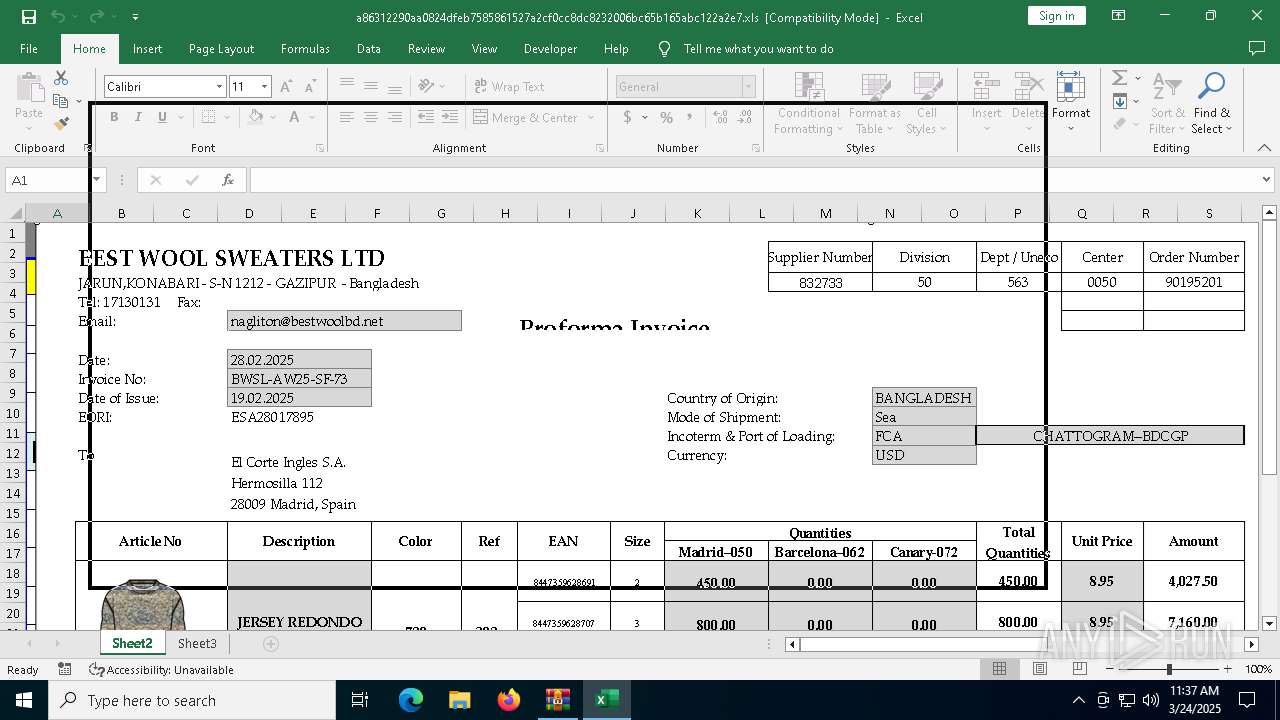Switch to the Data tab
Screen dimensions: 1280x720
point(369,48)
